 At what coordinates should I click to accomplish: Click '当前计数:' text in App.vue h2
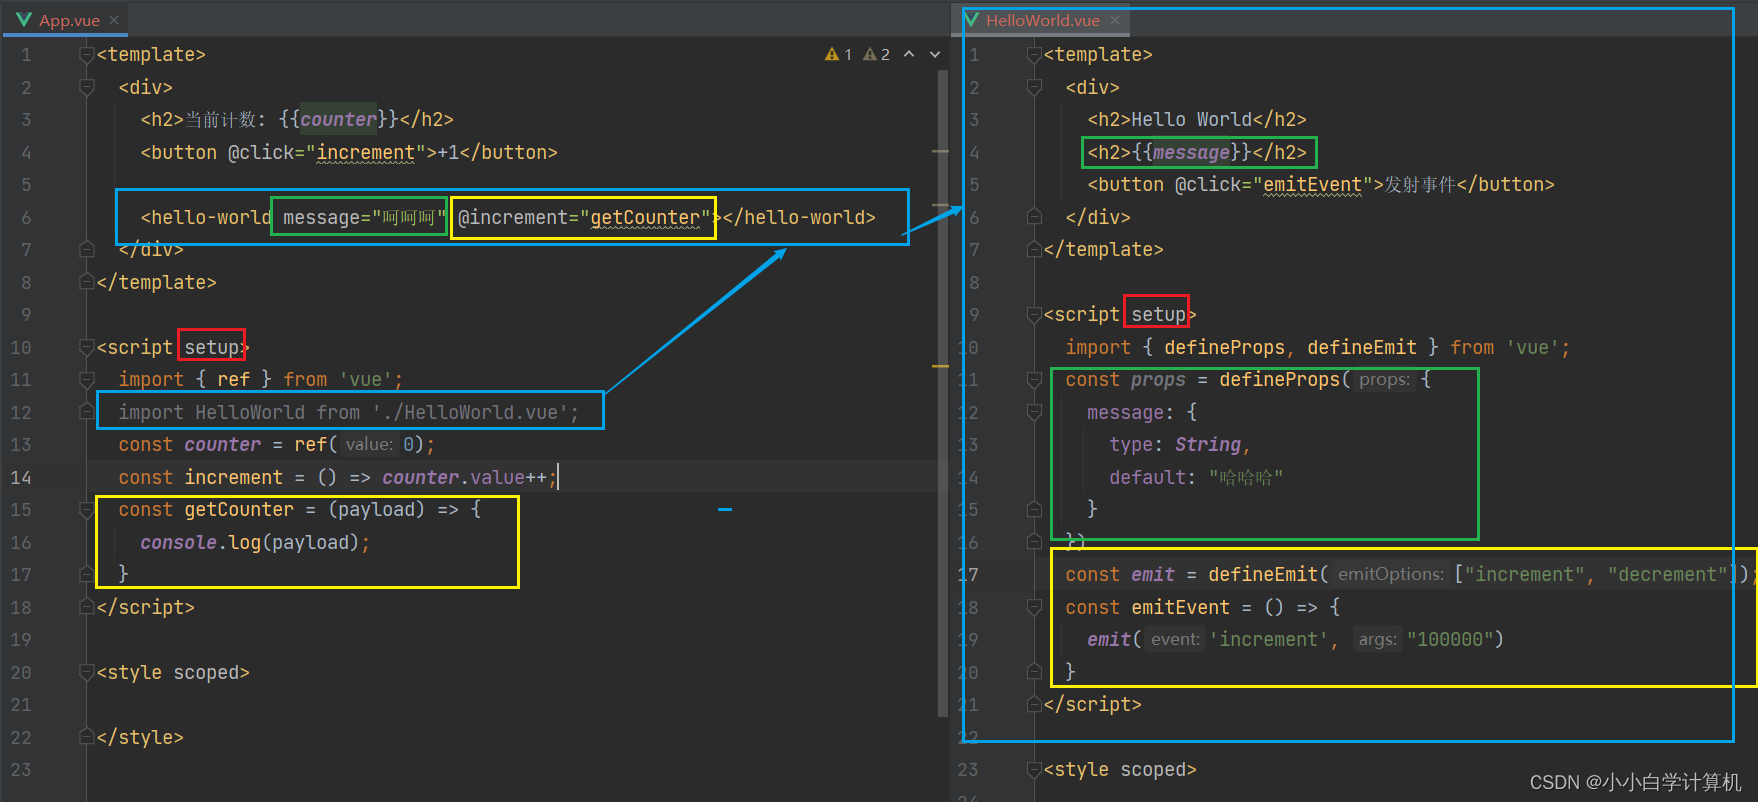[225, 120]
